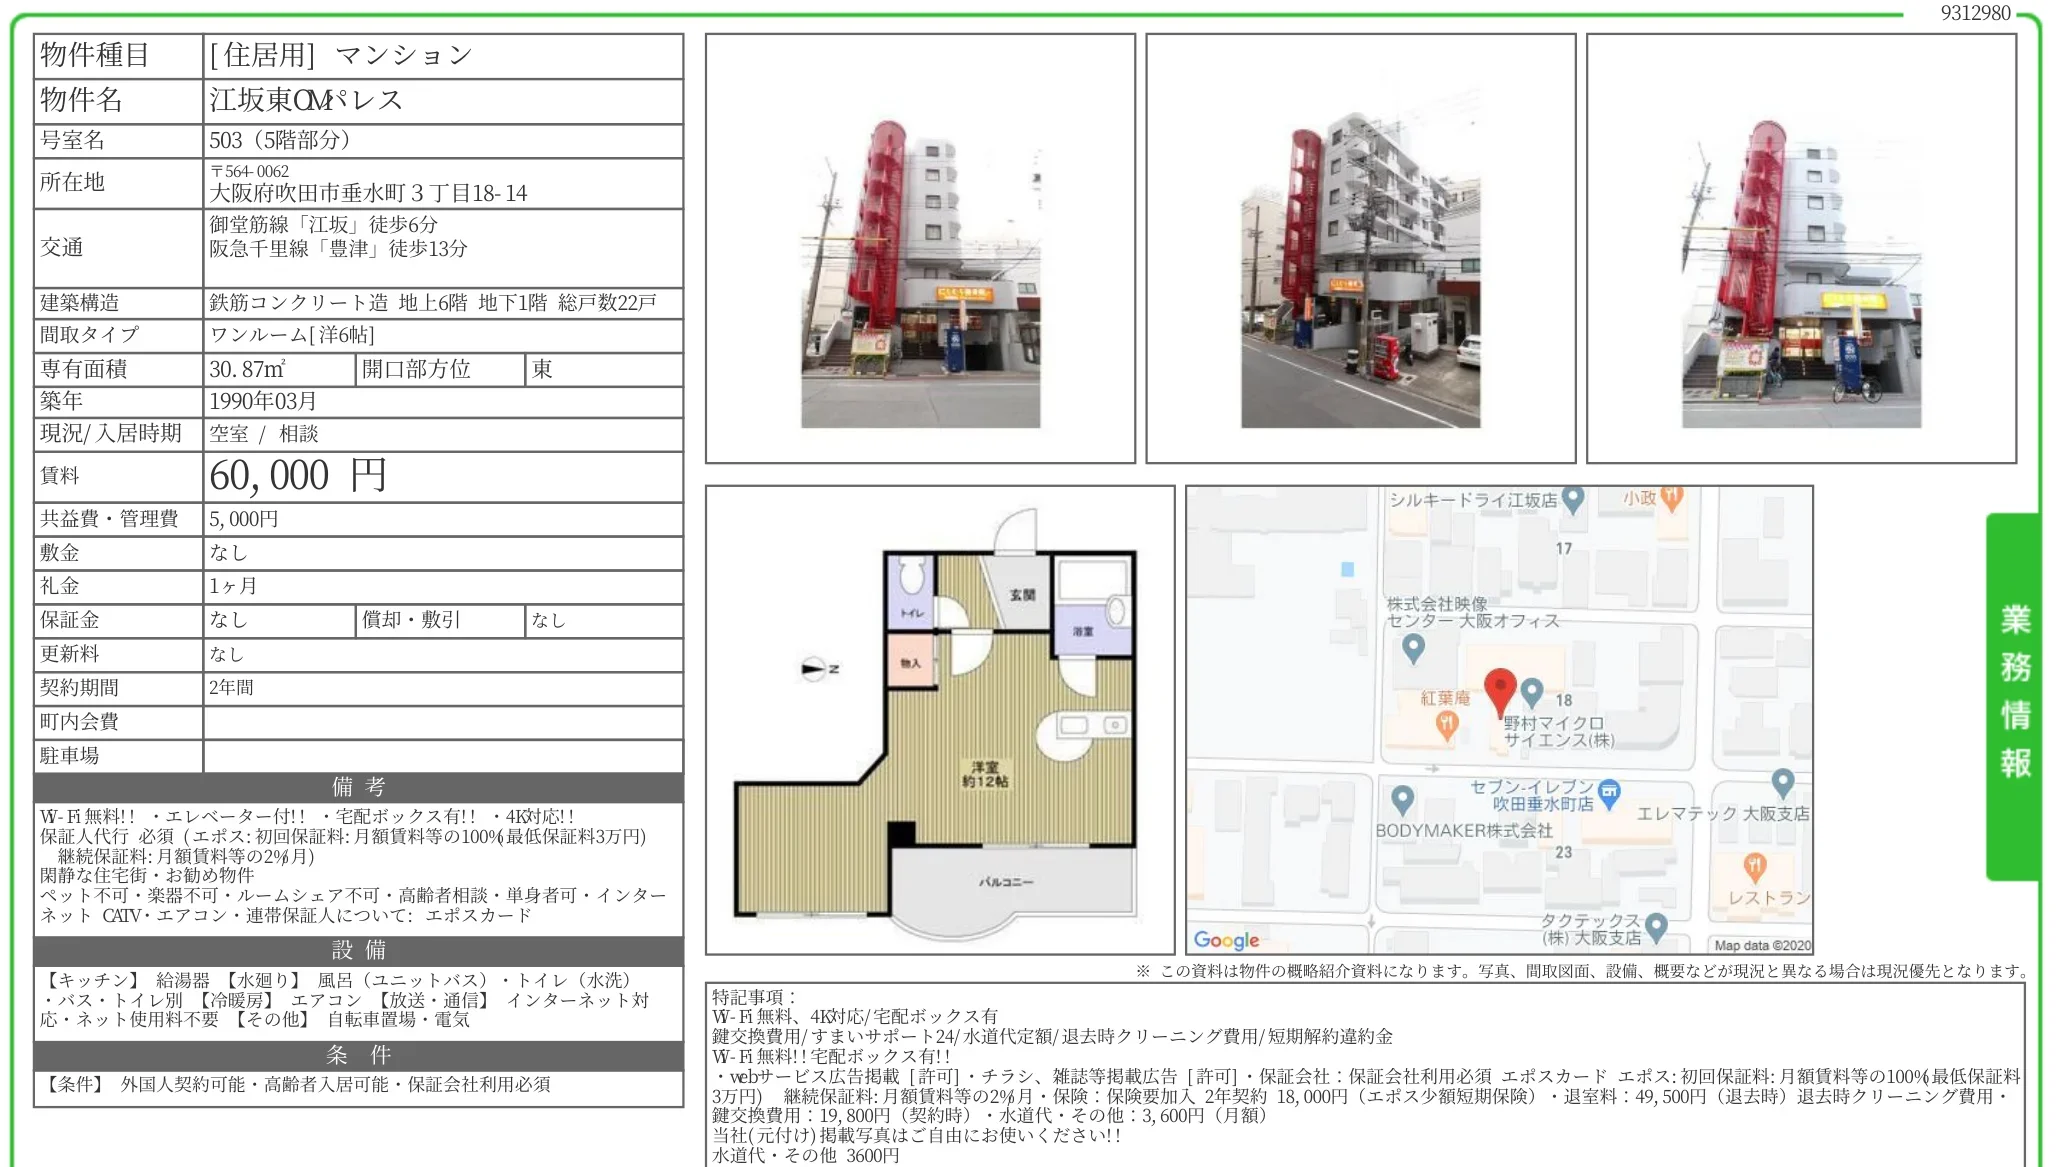2056x1167 pixels.
Task: Click the BODYMAKER株式会社 map pin
Action: tap(1402, 799)
